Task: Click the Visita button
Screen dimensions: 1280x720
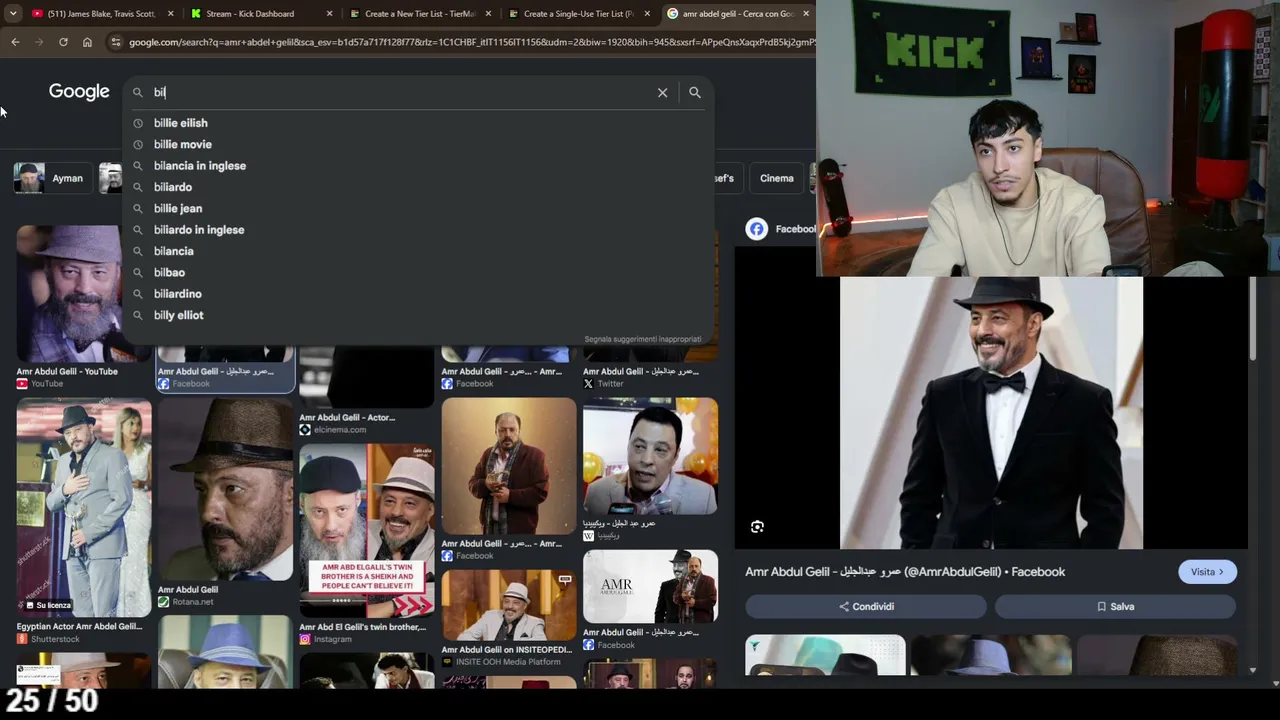Action: 1207,572
